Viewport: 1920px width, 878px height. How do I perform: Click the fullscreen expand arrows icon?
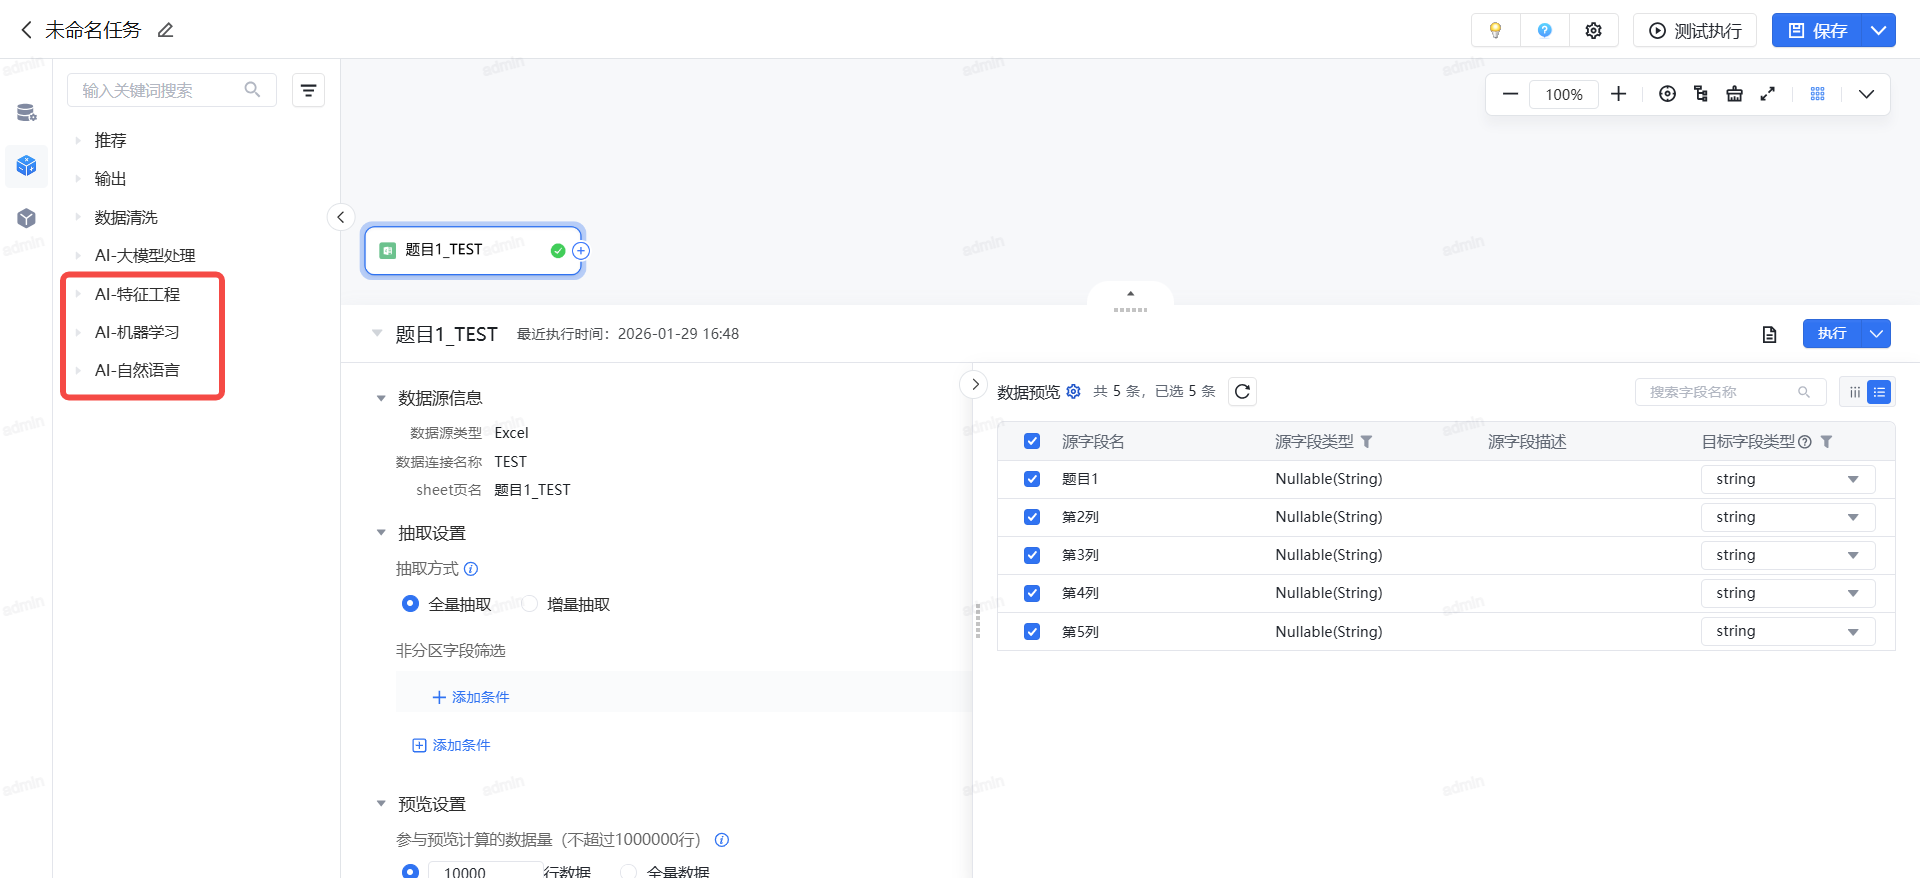(1768, 94)
